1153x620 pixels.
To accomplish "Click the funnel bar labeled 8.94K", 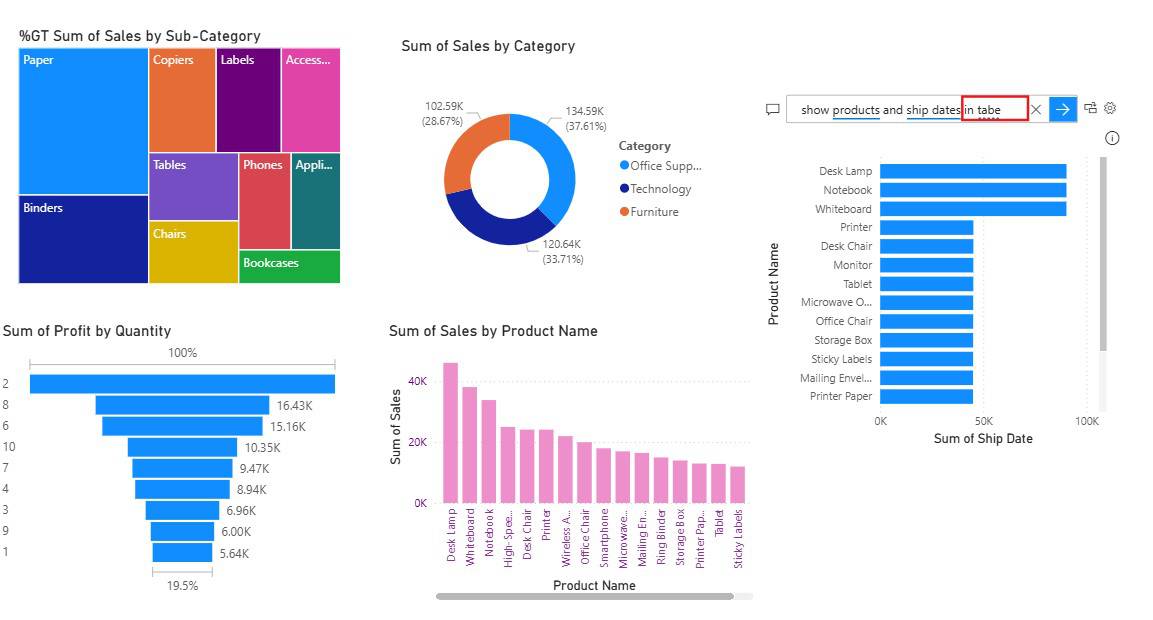I will pos(182,489).
